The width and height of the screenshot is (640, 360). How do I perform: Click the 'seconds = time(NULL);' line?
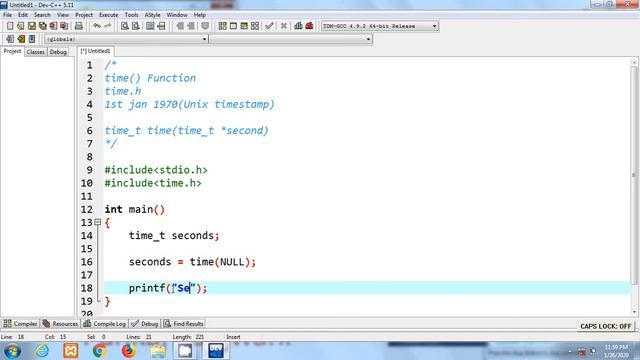tap(192, 262)
